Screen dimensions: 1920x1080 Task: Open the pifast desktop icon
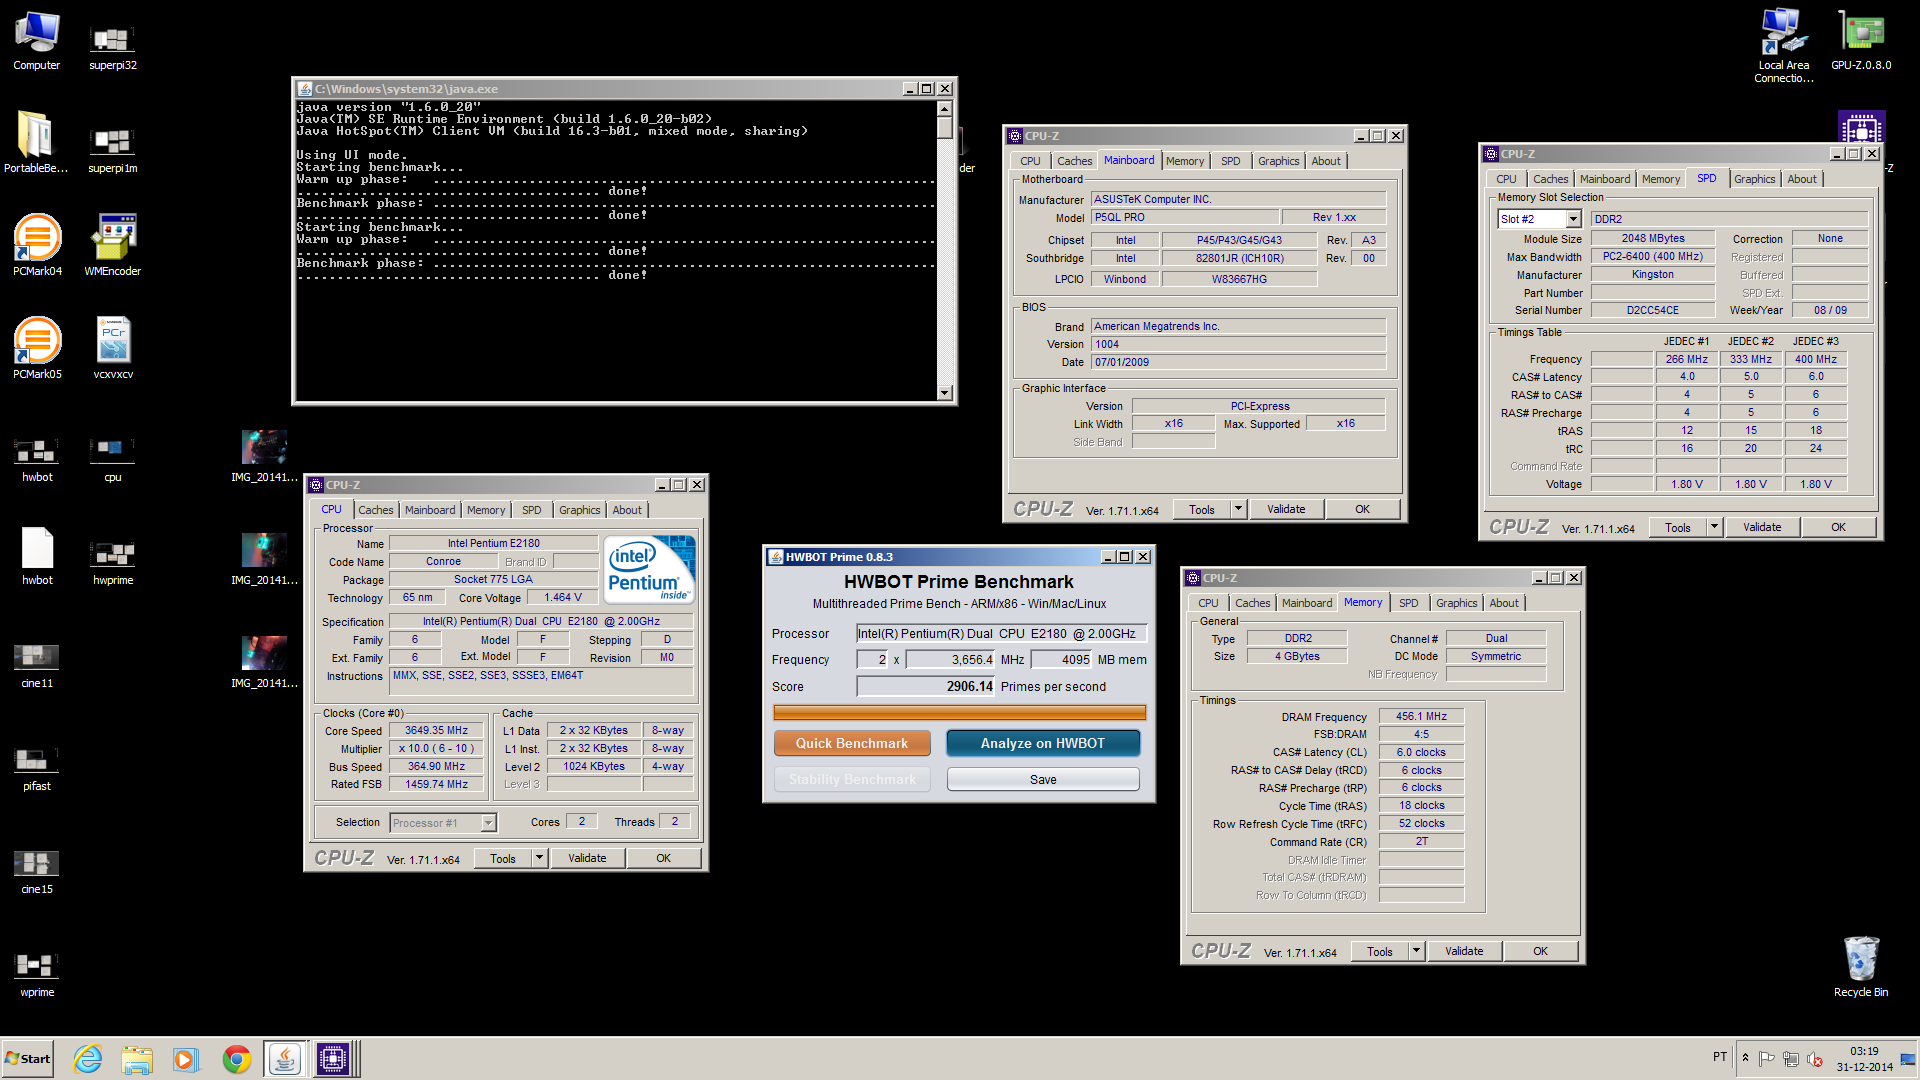pyautogui.click(x=37, y=769)
